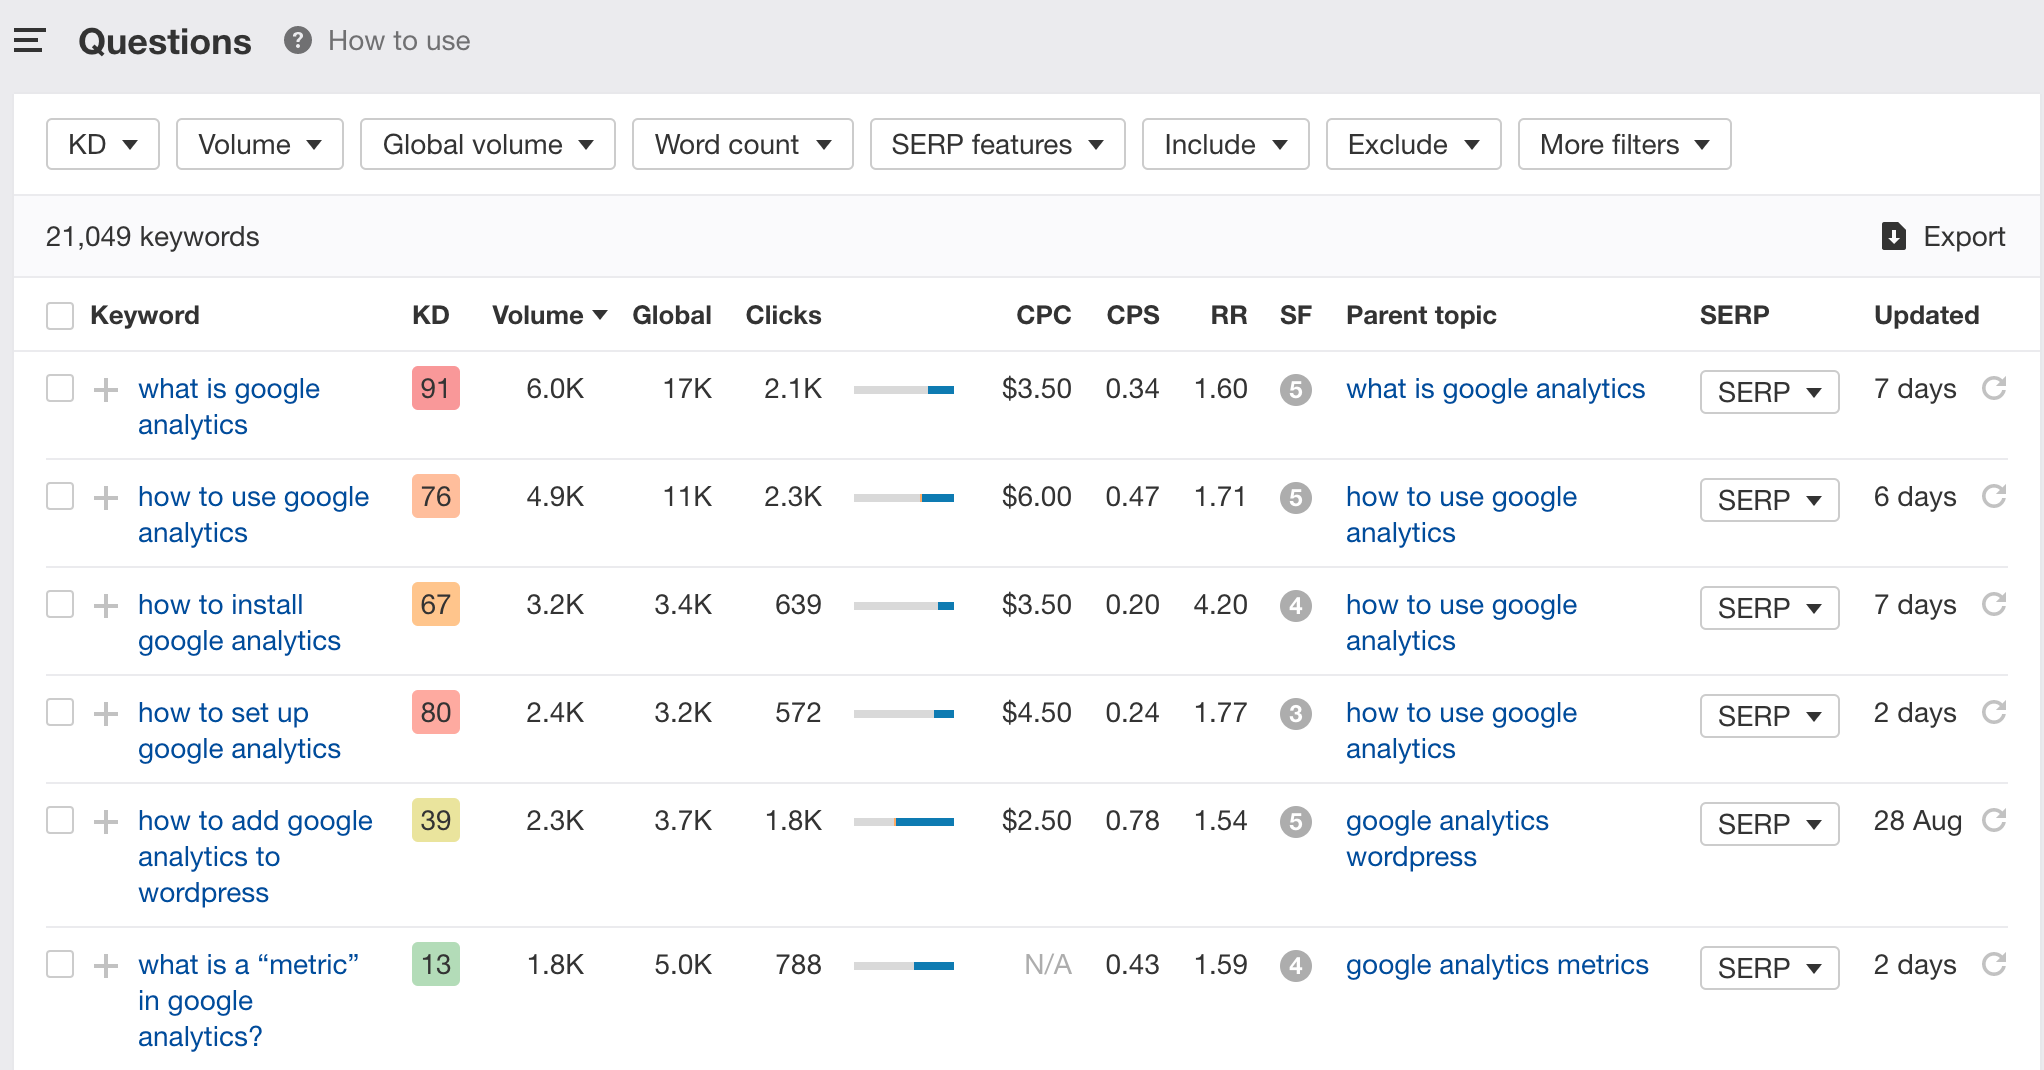Add 'how to use google analytics' with plus icon
This screenshot has width=2044, height=1070.
pyautogui.click(x=106, y=497)
